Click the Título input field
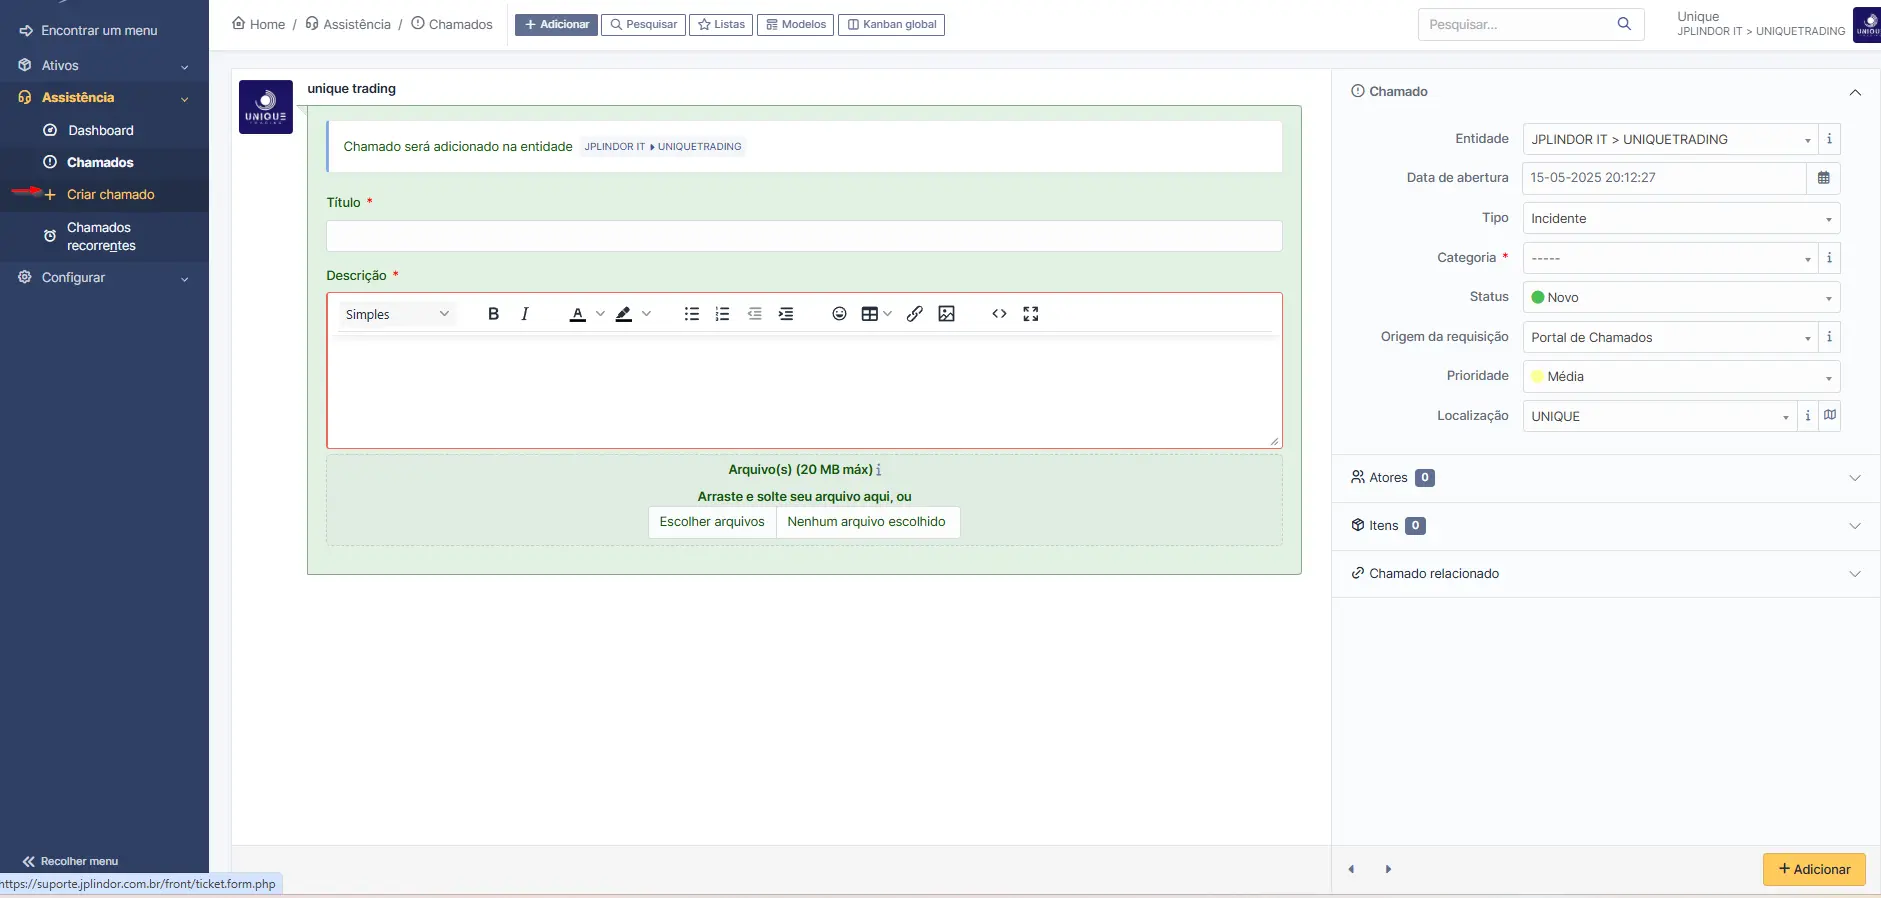The height and width of the screenshot is (898, 1881). 803,236
